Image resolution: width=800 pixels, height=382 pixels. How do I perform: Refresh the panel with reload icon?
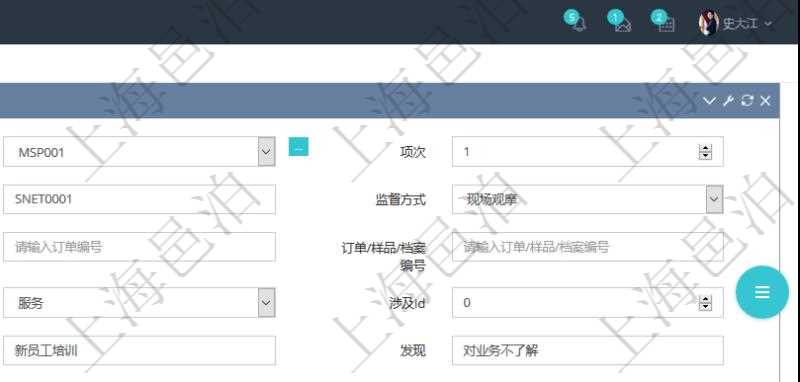pyautogui.click(x=747, y=100)
